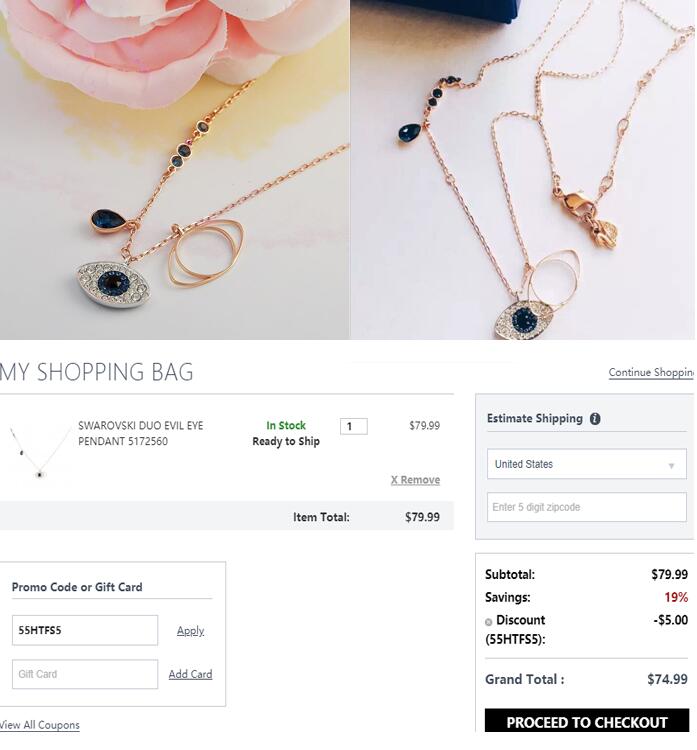This screenshot has width=697, height=750.
Task: Proceed to checkout
Action: point(587,720)
